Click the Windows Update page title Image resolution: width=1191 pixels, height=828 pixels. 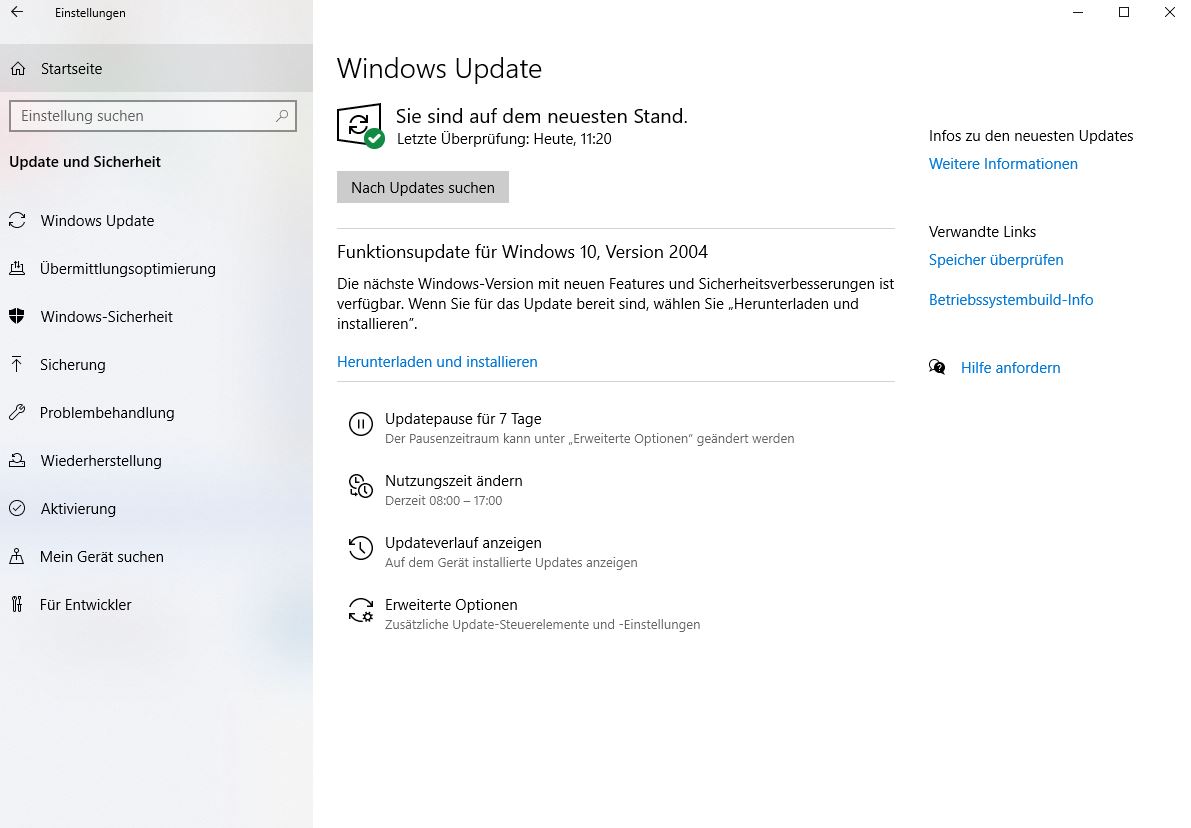(x=439, y=68)
